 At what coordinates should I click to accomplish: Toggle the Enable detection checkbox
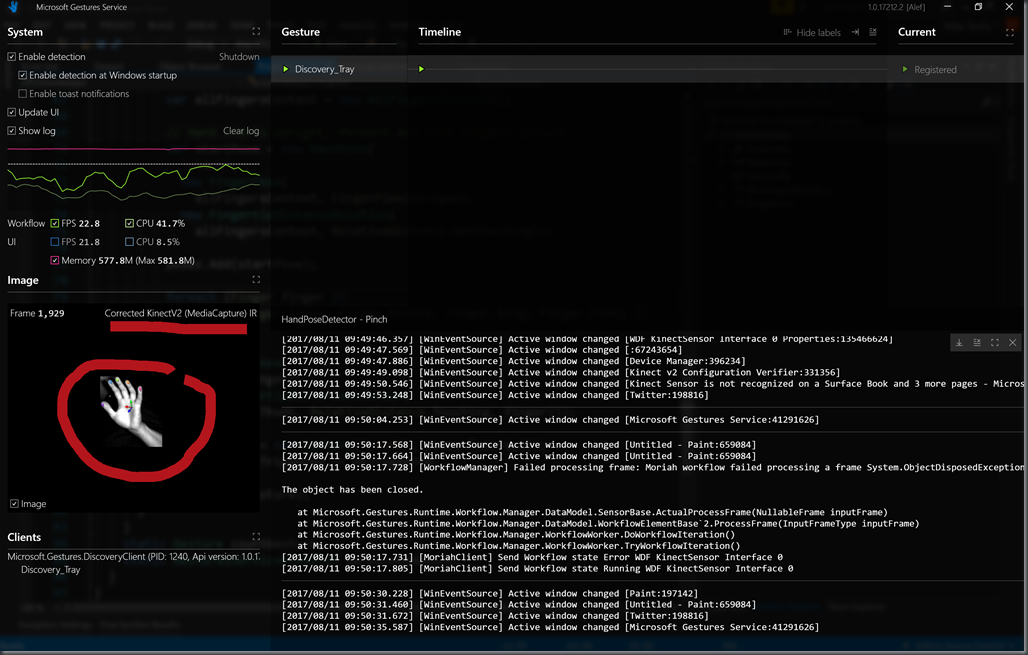pyautogui.click(x=12, y=57)
